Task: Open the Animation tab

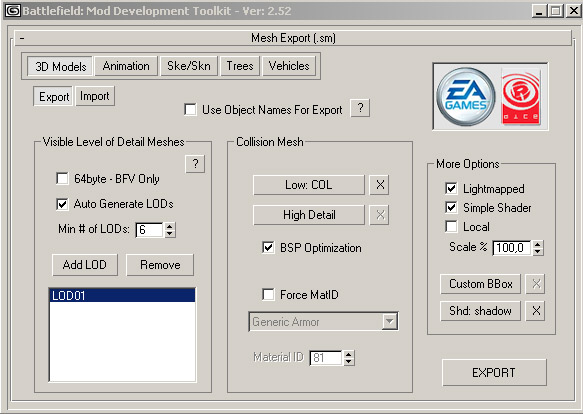Action: (x=126, y=66)
